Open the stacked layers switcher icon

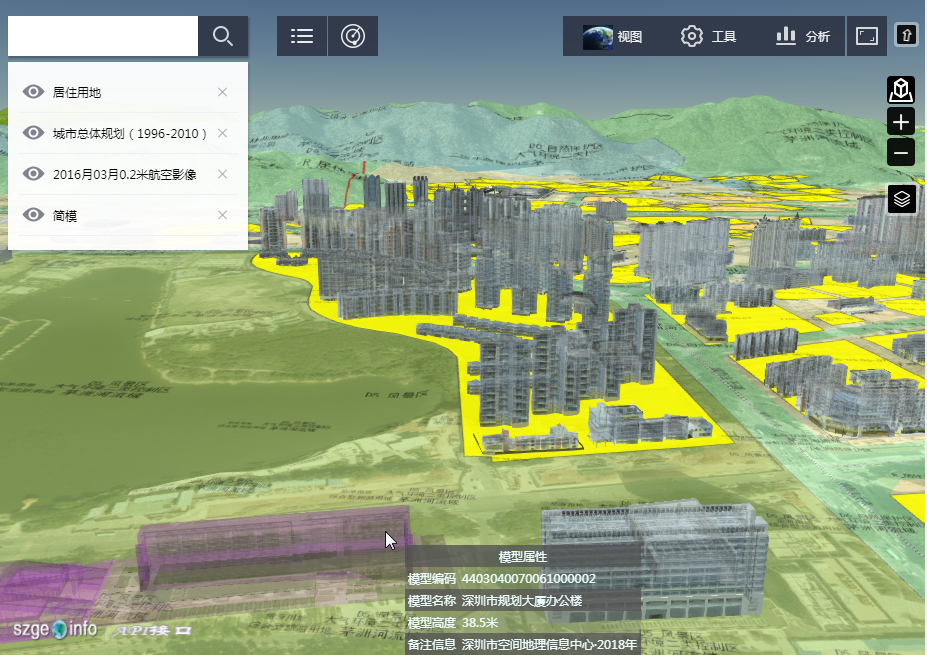(901, 199)
